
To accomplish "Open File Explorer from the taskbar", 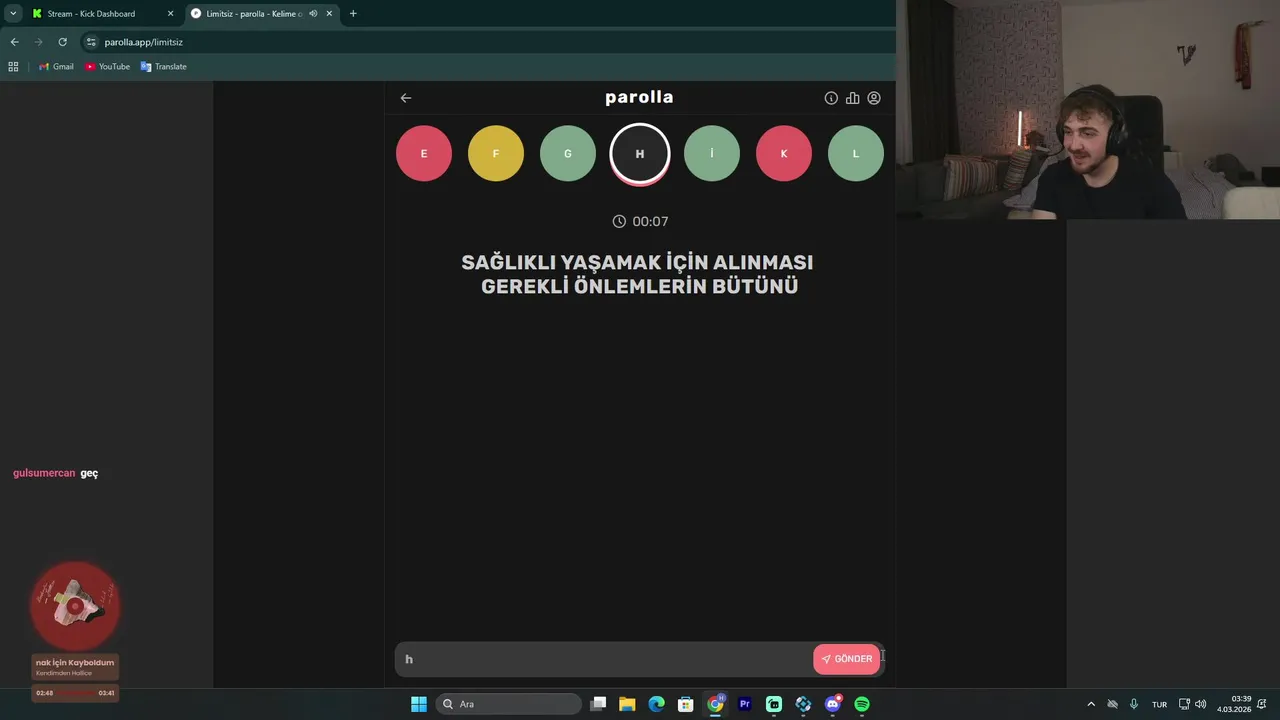I will (x=627, y=704).
